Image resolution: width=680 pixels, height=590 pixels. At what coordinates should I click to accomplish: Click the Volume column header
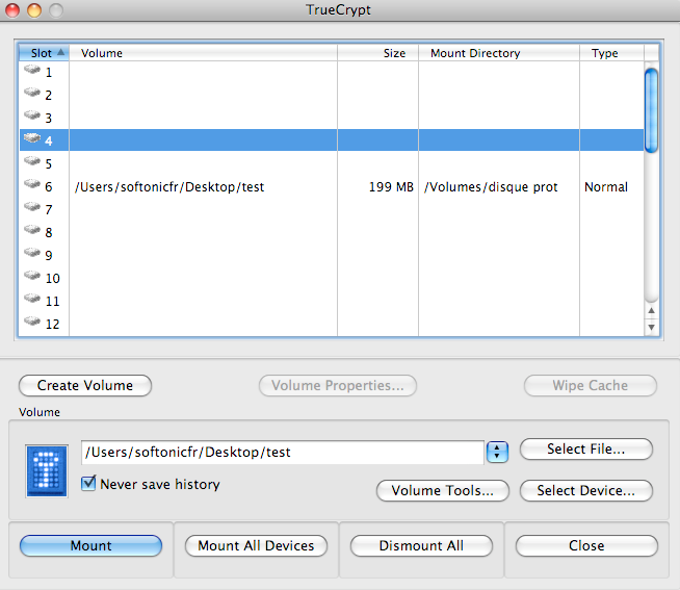point(203,53)
